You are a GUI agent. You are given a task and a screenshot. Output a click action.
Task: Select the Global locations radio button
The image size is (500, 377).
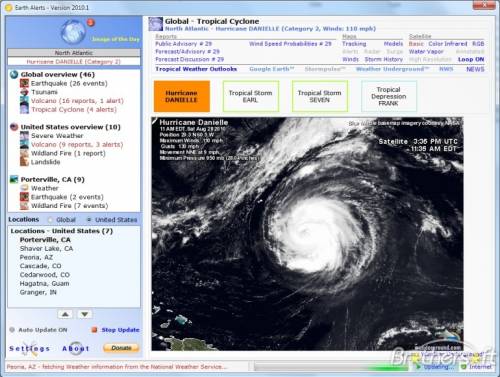click(x=50, y=220)
